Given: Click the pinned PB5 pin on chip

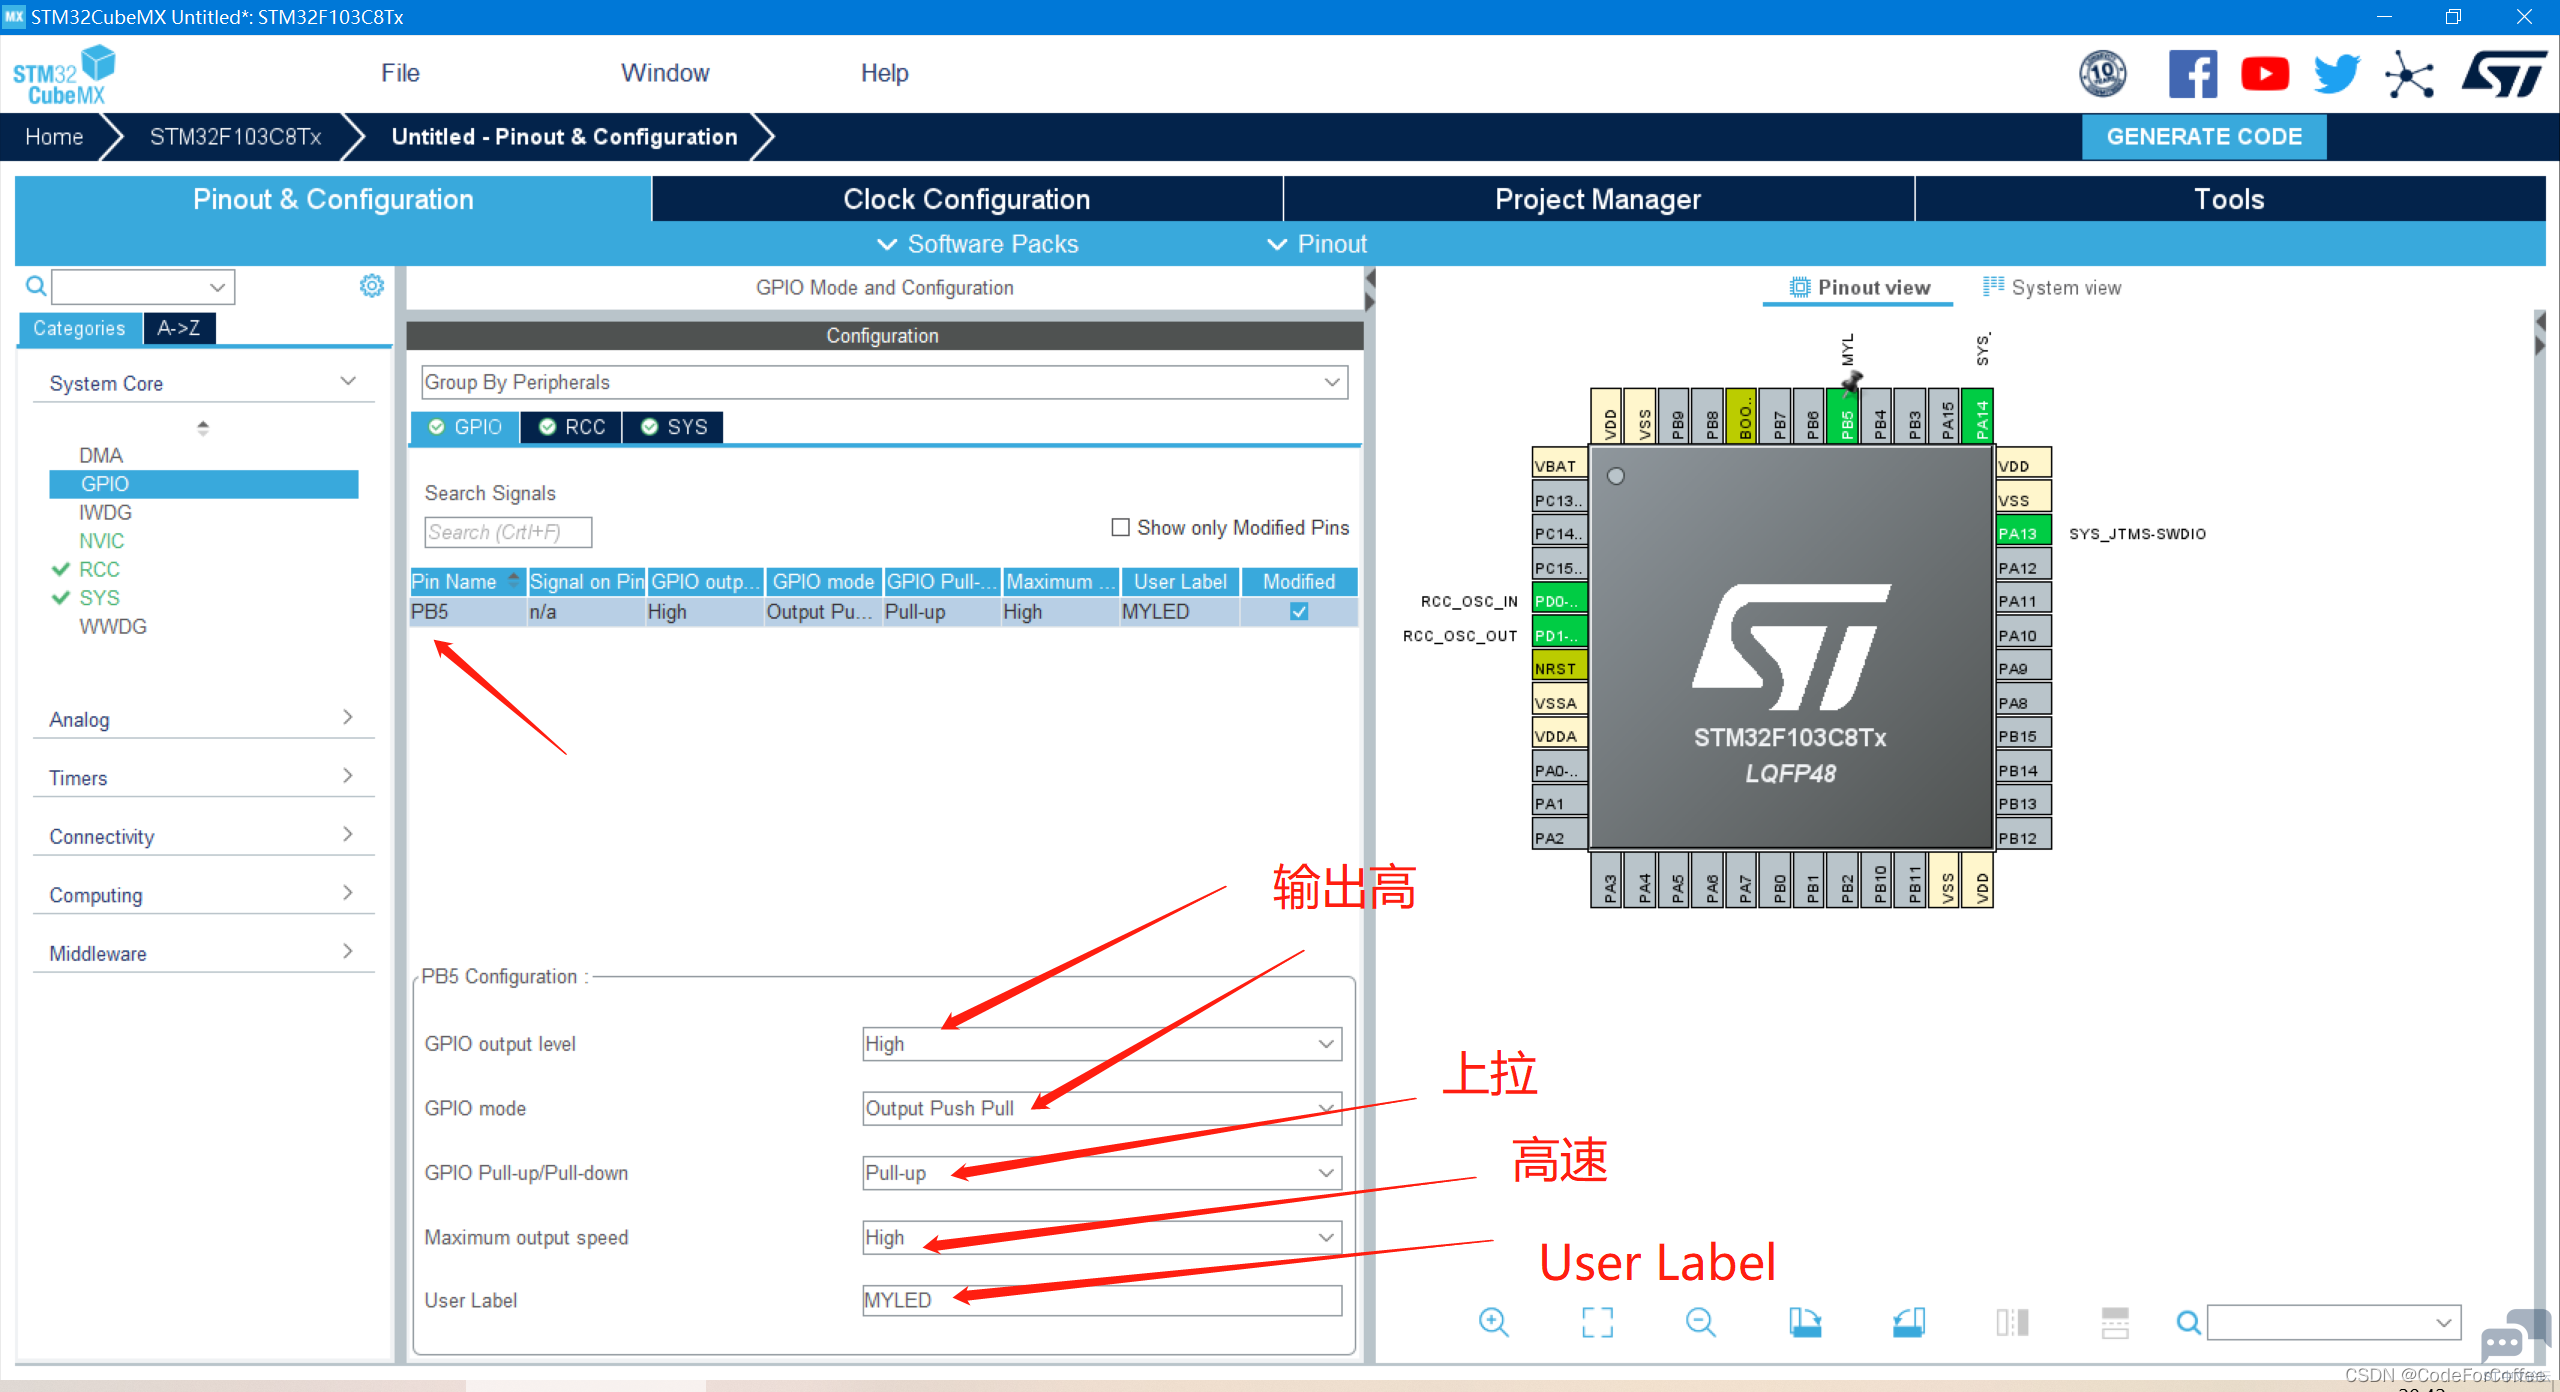Looking at the screenshot, I should [1845, 416].
